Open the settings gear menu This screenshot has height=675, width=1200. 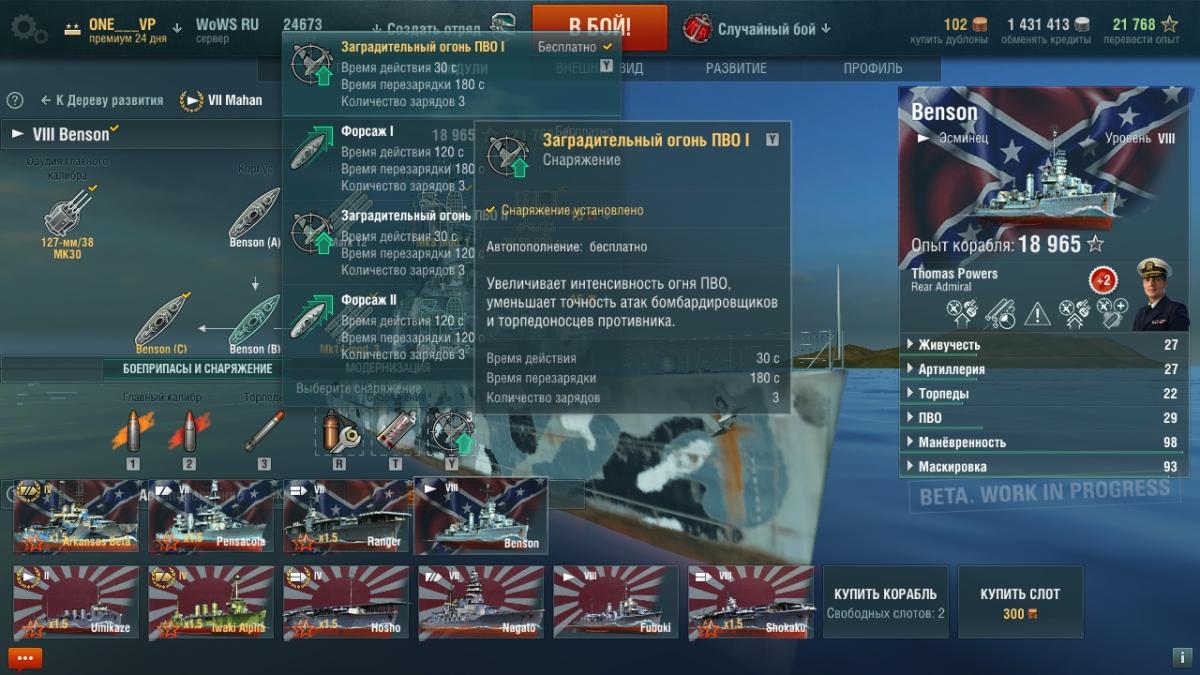[x=28, y=28]
